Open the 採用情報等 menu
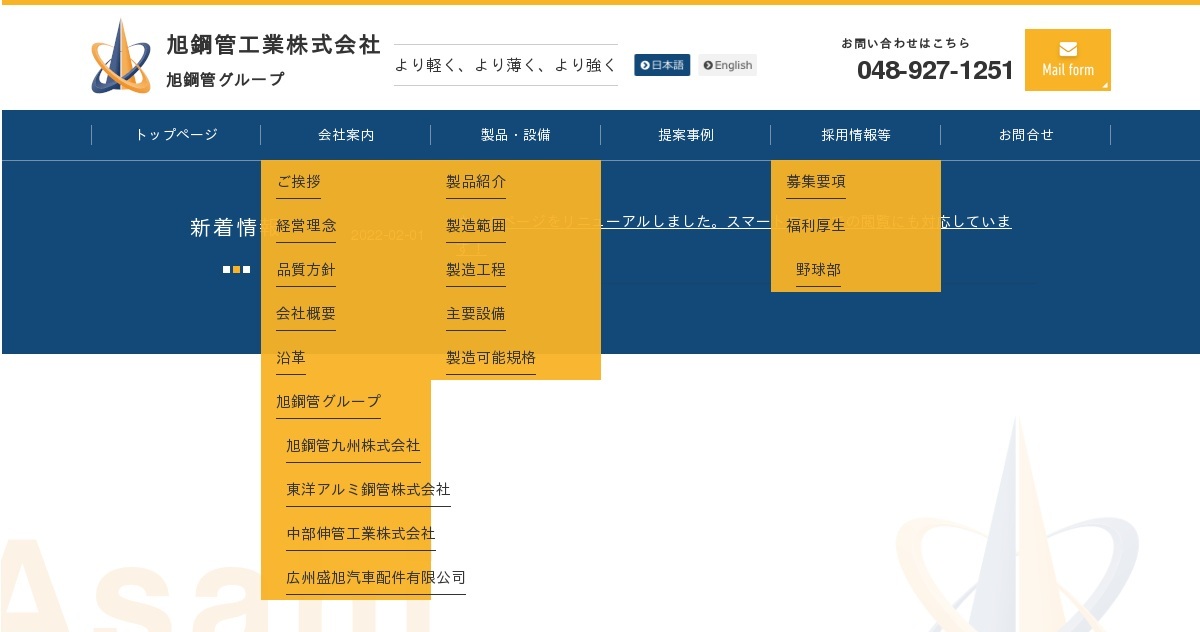1200x632 pixels. 856,135
